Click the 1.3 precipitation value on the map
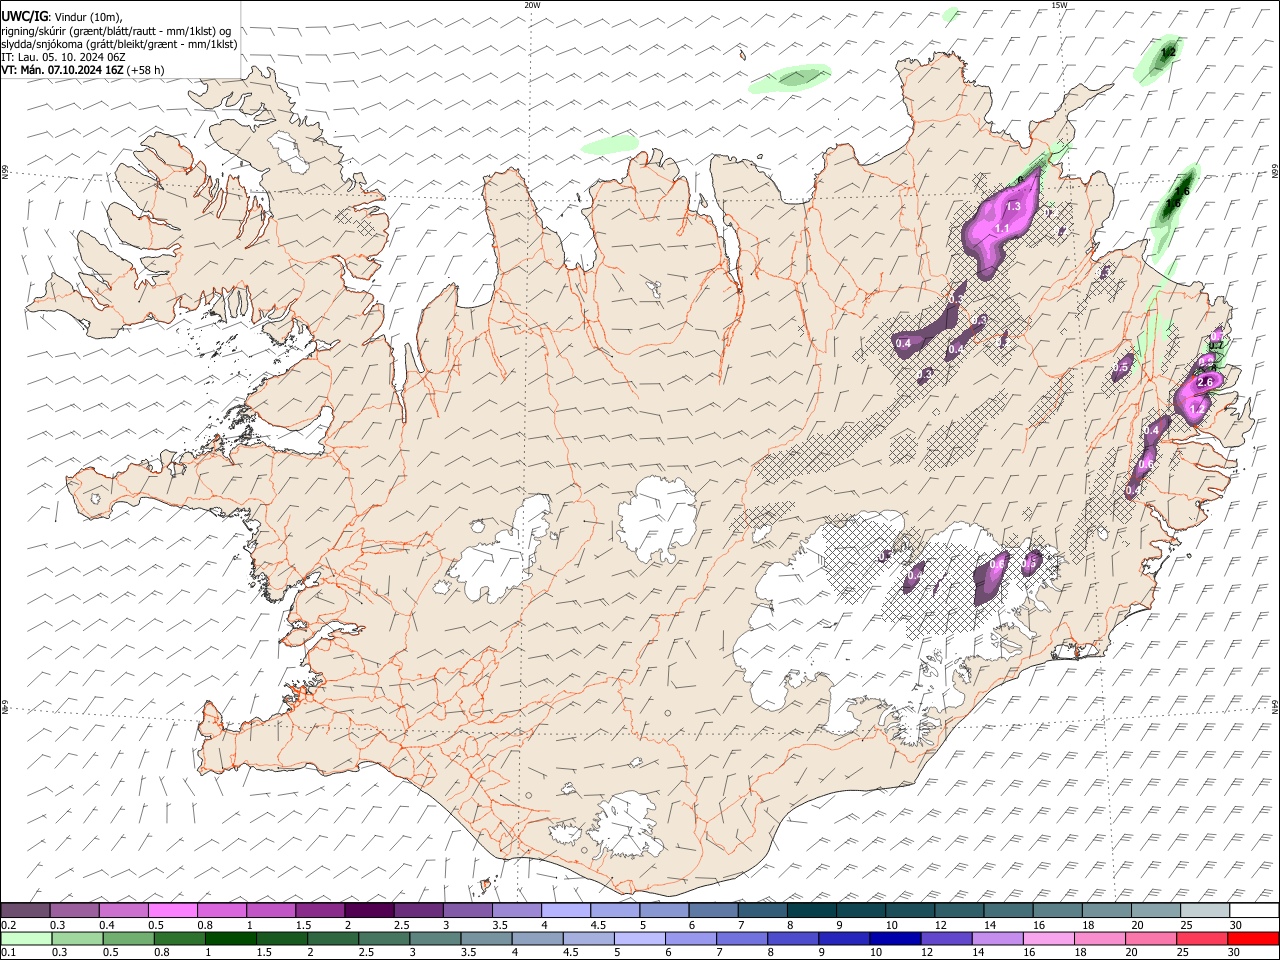This screenshot has width=1280, height=960. click(1013, 206)
